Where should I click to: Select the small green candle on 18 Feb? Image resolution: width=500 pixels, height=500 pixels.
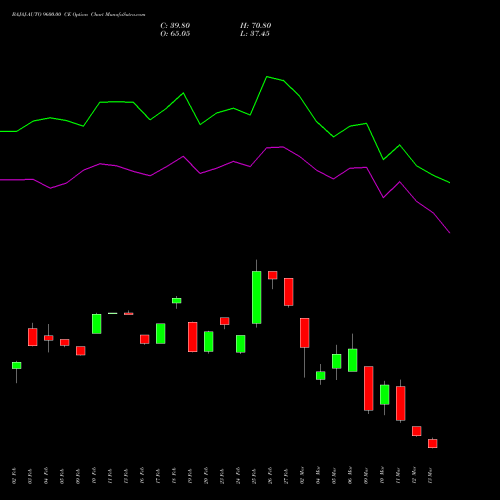[177, 301]
